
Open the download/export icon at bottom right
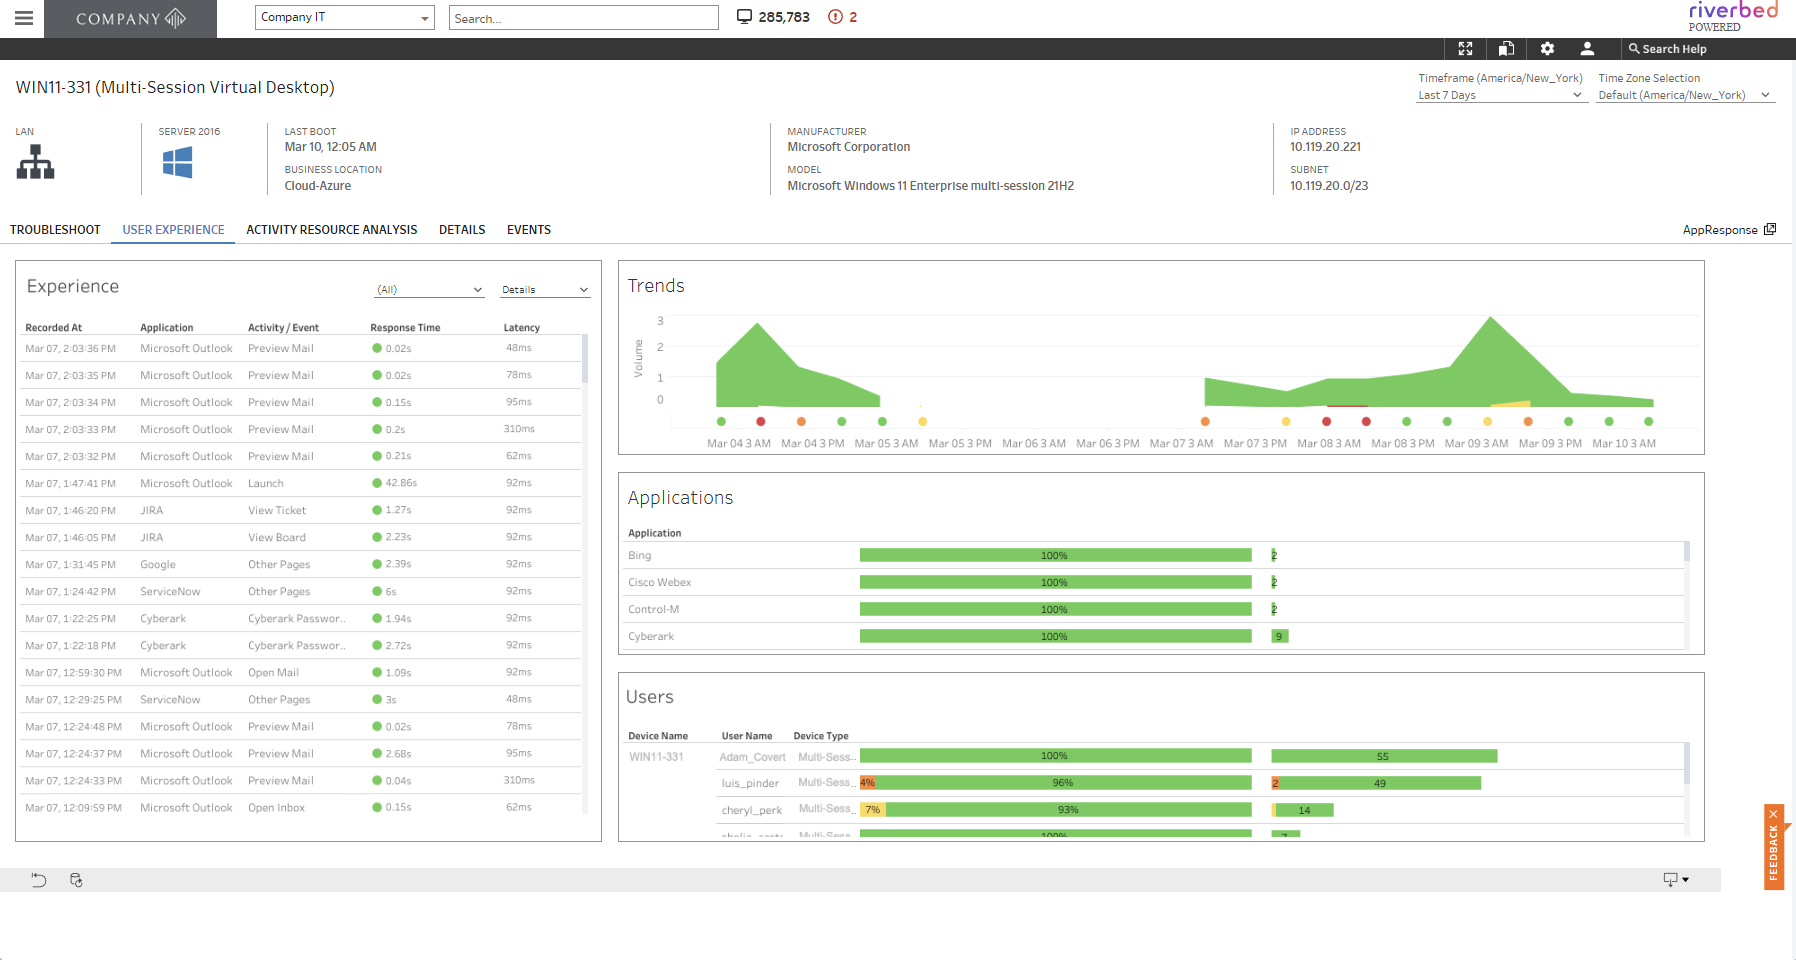click(x=1670, y=880)
